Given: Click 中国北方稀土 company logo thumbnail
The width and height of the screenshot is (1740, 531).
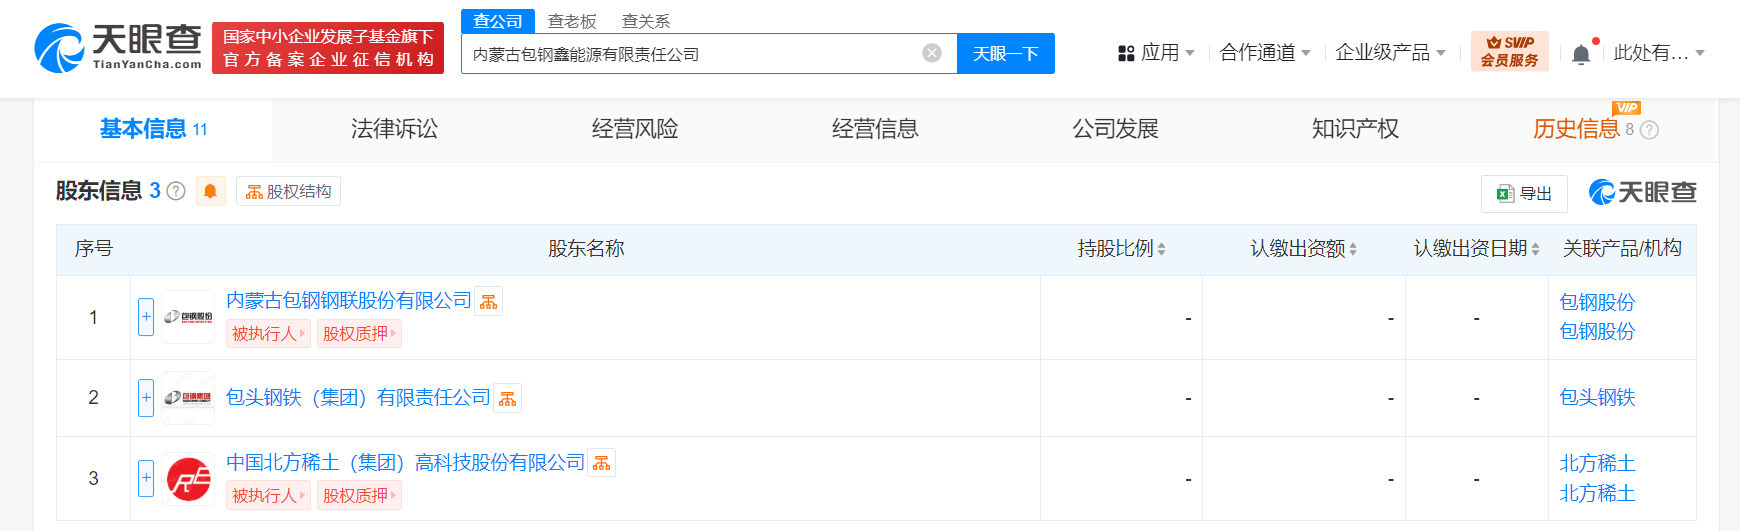Looking at the screenshot, I should tap(188, 479).
